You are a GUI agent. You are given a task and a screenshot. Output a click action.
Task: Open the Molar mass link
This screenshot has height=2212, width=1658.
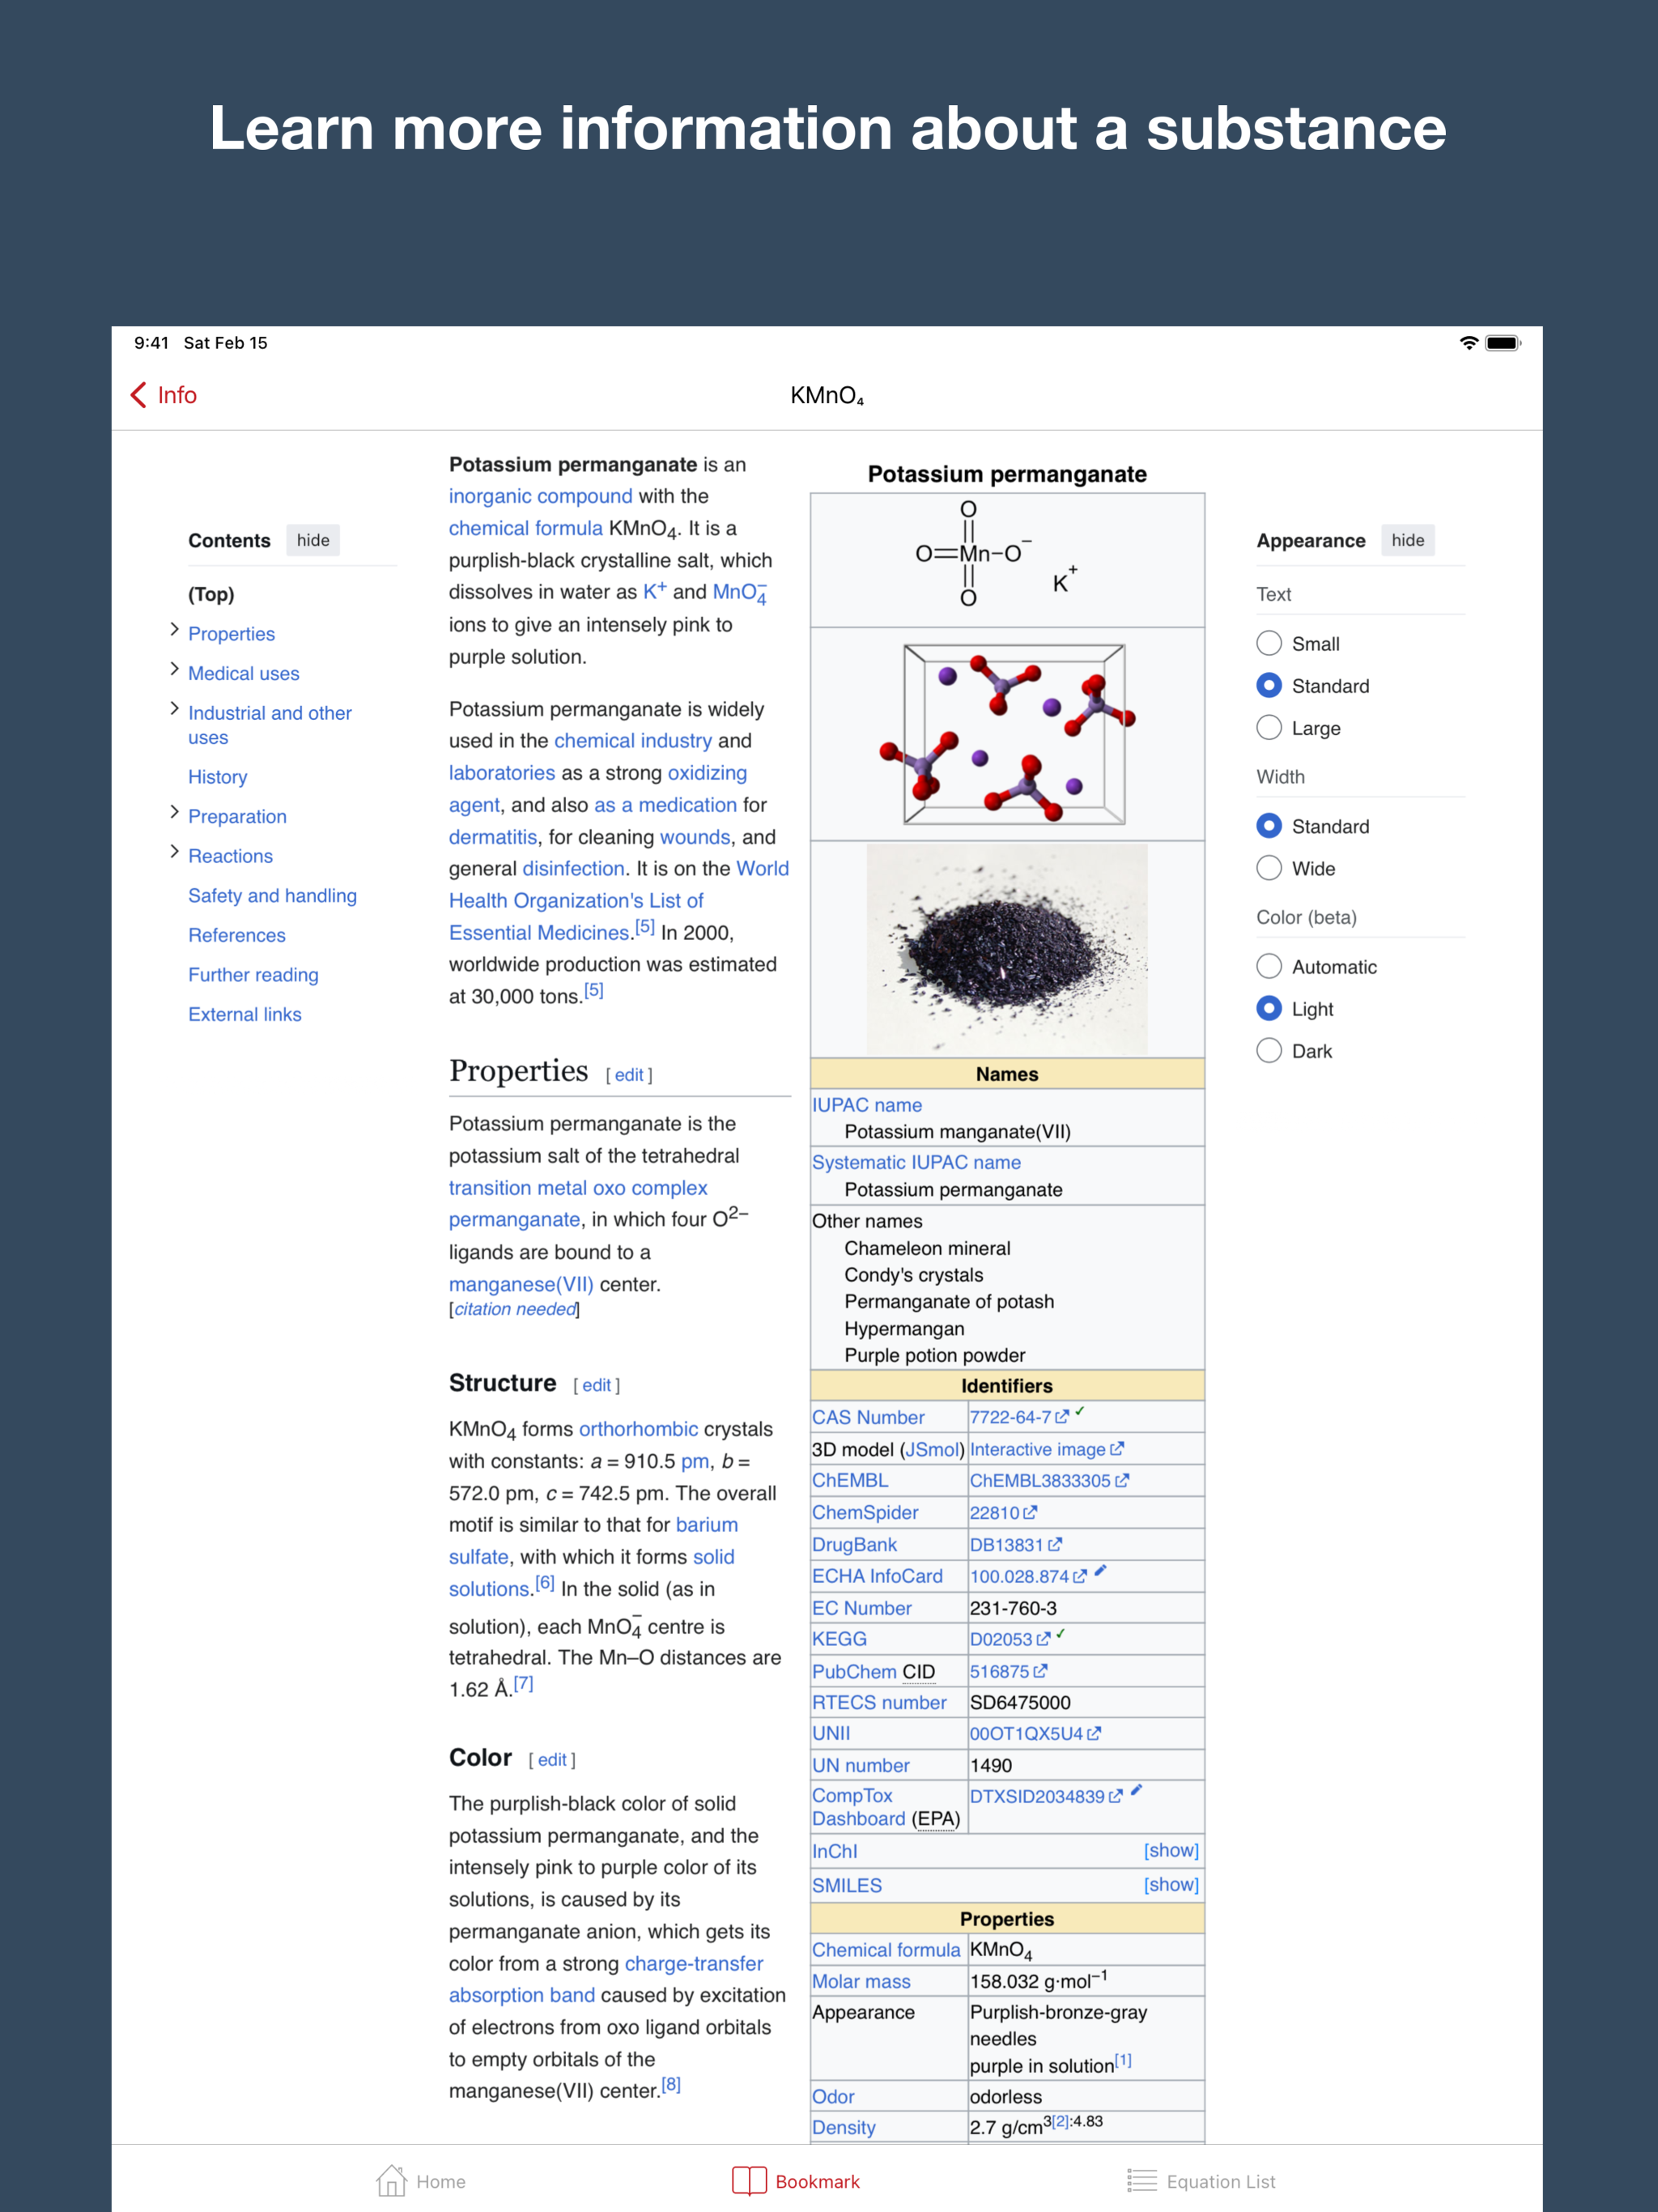pos(861,1981)
